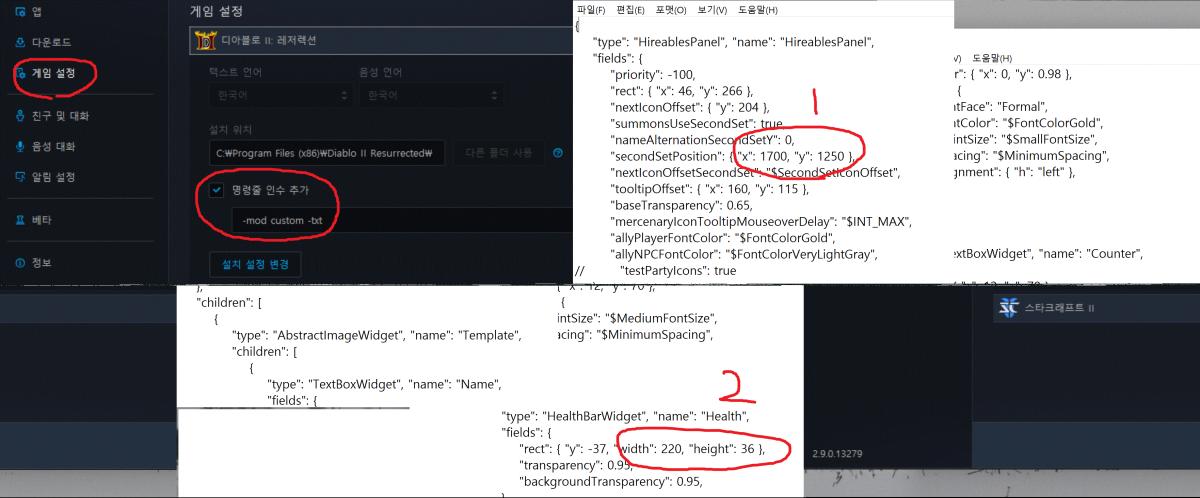Click the 설치 설정 변경 button
Image resolution: width=1200 pixels, height=498 pixels.
click(255, 263)
